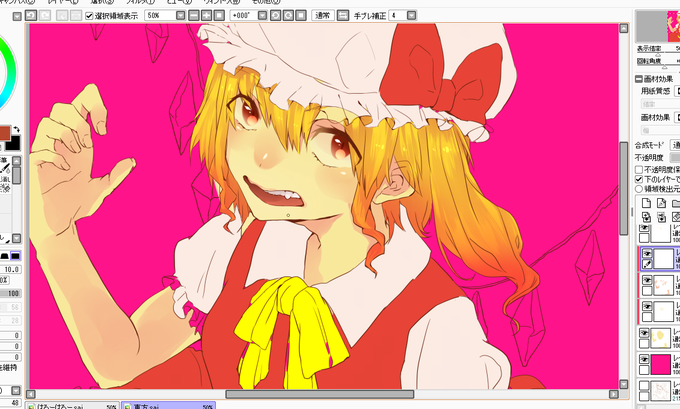Viewport: 680px width, 409px height.
Task: Create a new linework layer
Action: click(x=661, y=203)
